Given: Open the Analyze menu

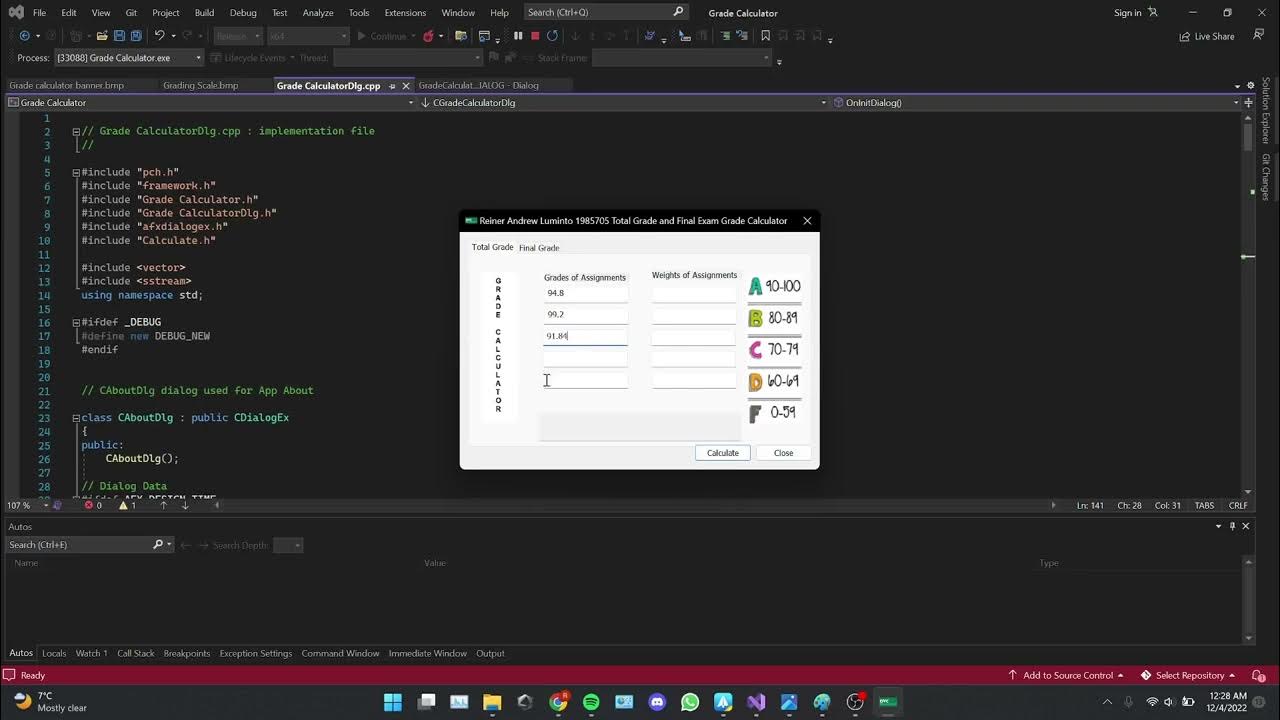Looking at the screenshot, I should click(318, 13).
